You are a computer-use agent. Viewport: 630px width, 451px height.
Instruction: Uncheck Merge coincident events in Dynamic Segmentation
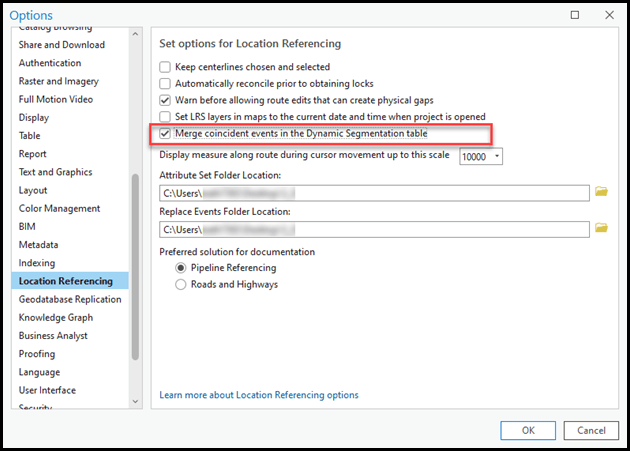(166, 134)
